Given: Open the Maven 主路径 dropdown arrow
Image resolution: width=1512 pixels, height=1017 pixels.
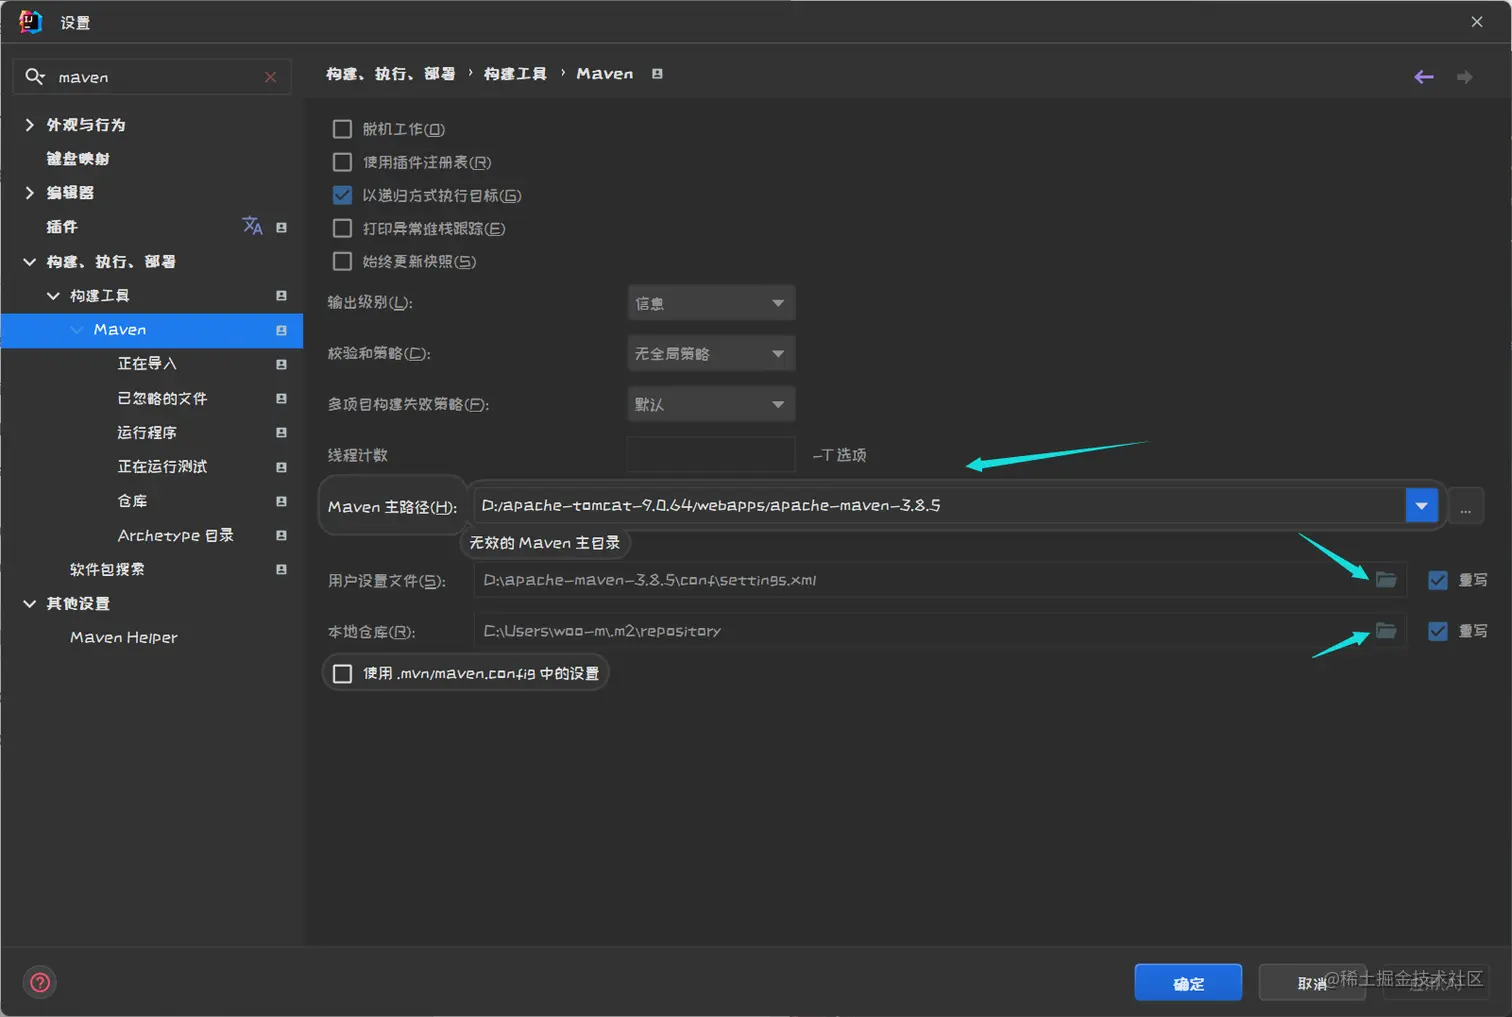Looking at the screenshot, I should tap(1422, 506).
